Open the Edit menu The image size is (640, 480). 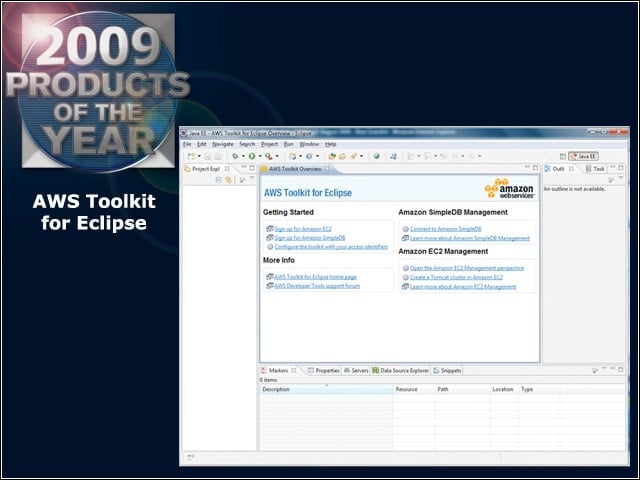[202, 144]
